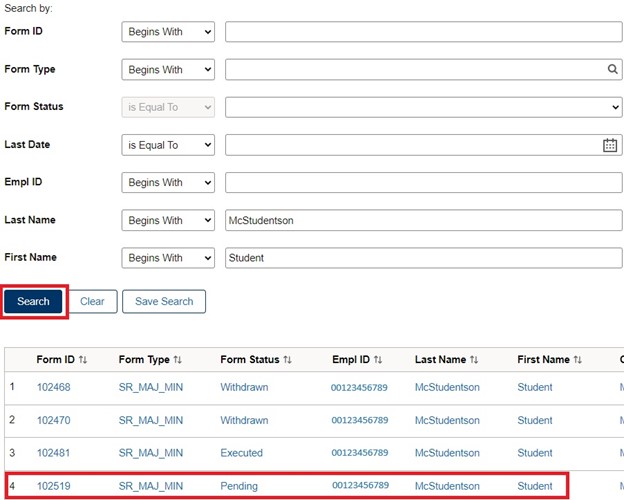Open the Form ID operator dropdown
The width and height of the screenshot is (624, 500).
tap(168, 32)
